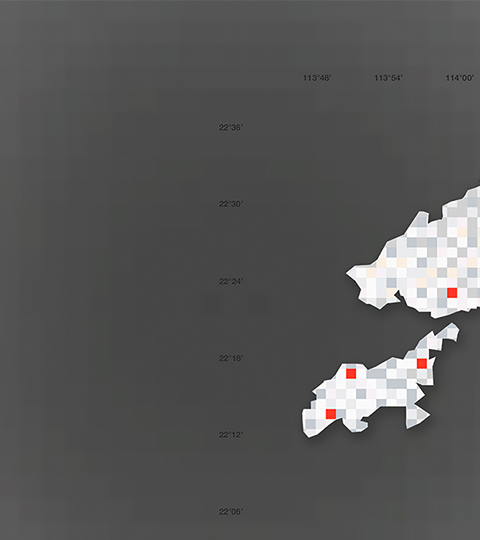Screen dimensions: 480x540
Task: Click the western pointed tip of northern landmass
Action: point(348,273)
